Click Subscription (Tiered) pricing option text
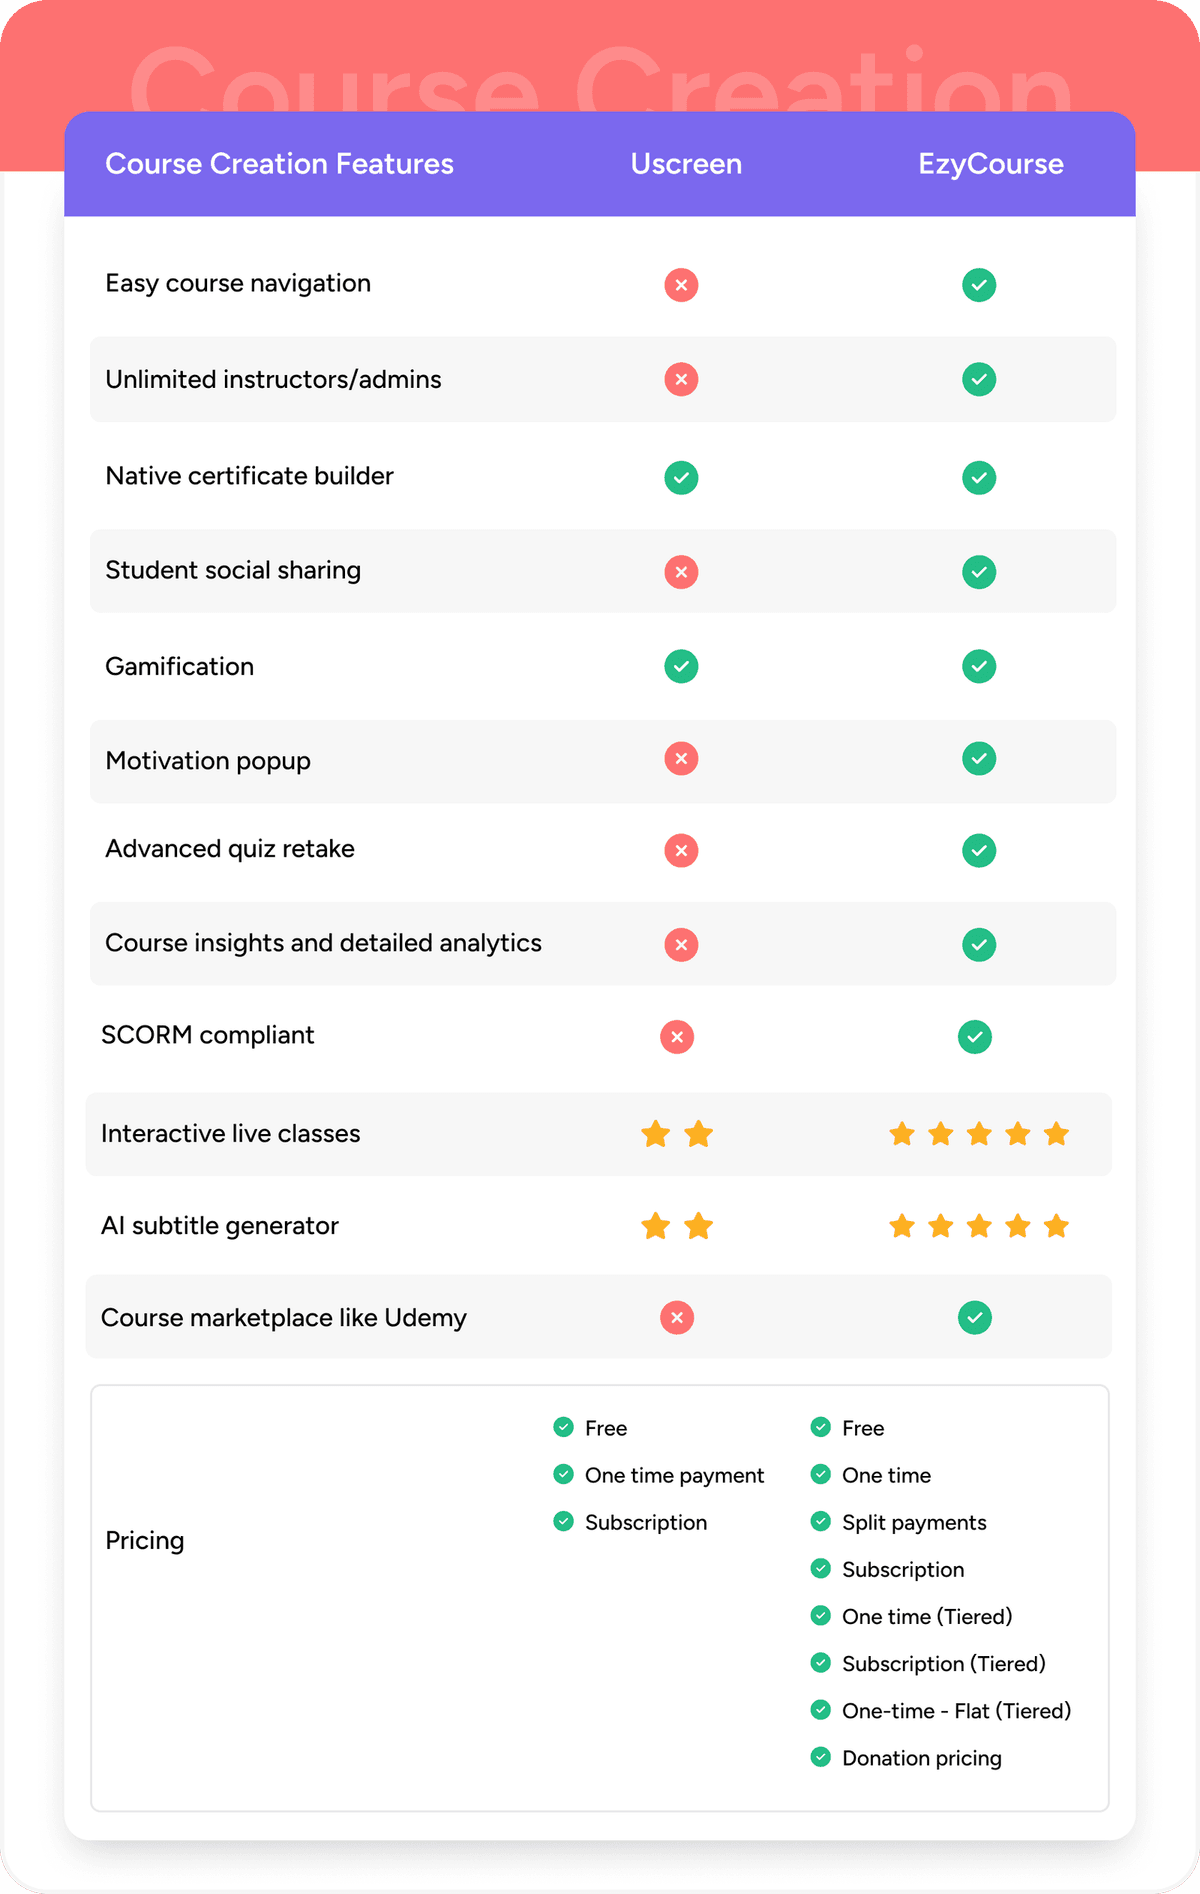 (x=943, y=1664)
